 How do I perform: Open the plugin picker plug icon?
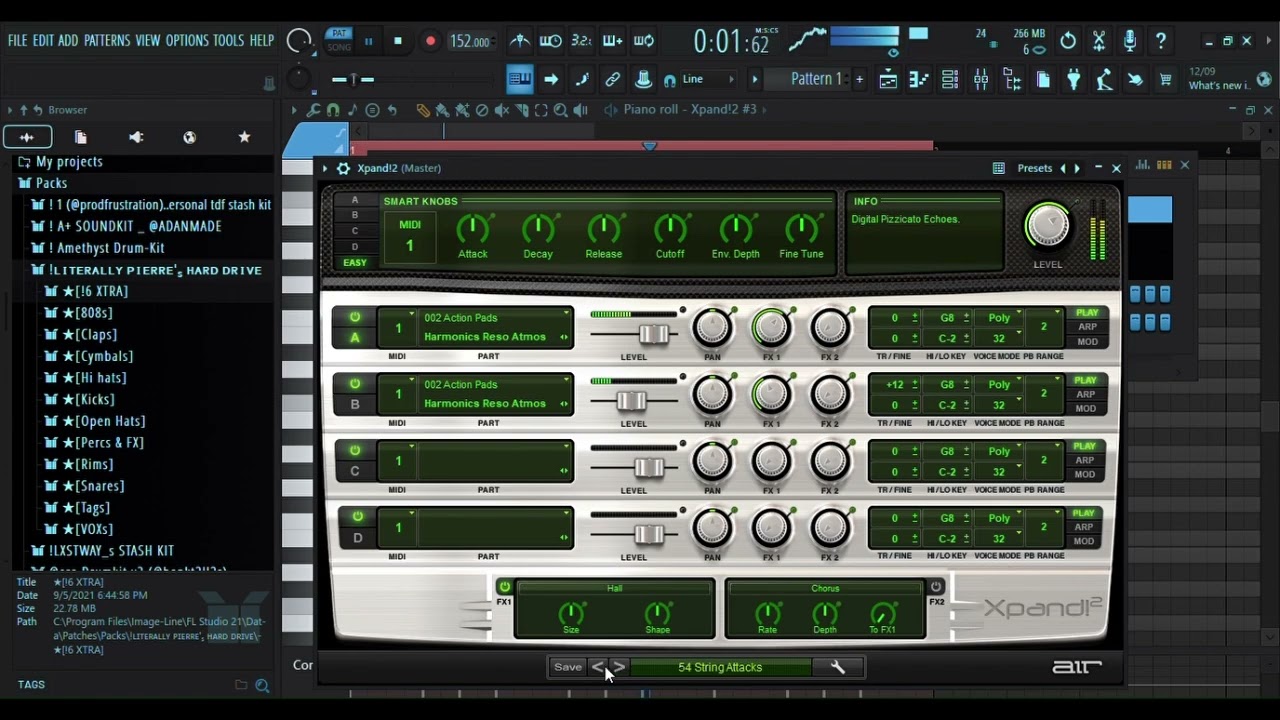(x=1073, y=80)
